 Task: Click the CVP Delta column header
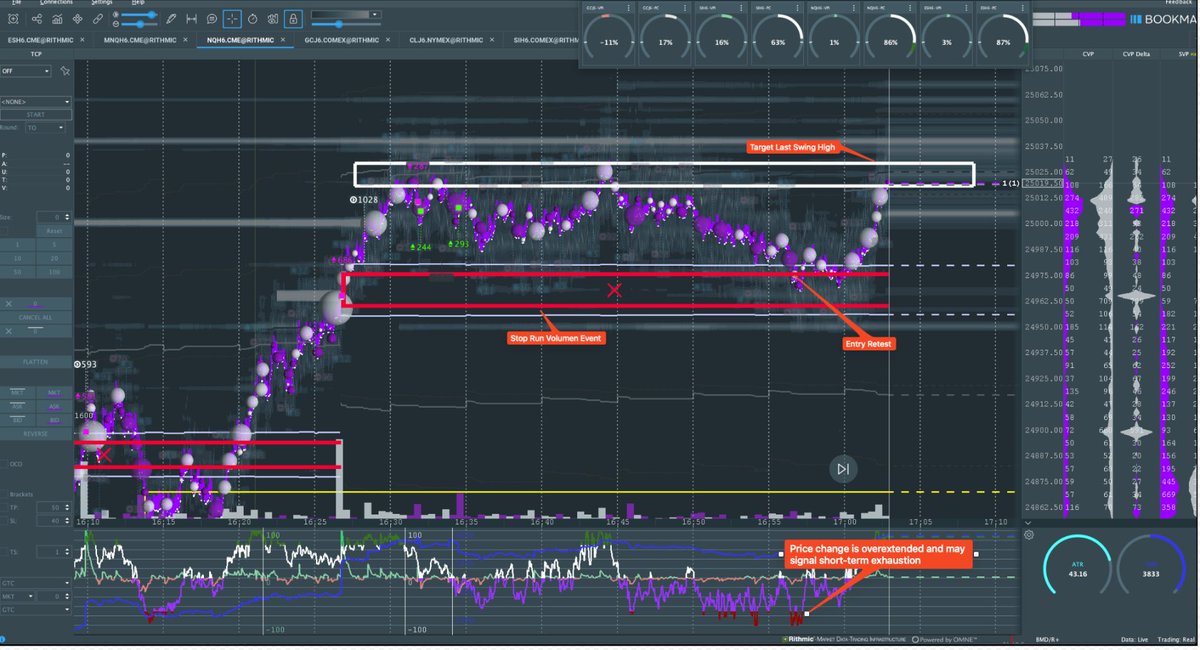coord(1136,53)
